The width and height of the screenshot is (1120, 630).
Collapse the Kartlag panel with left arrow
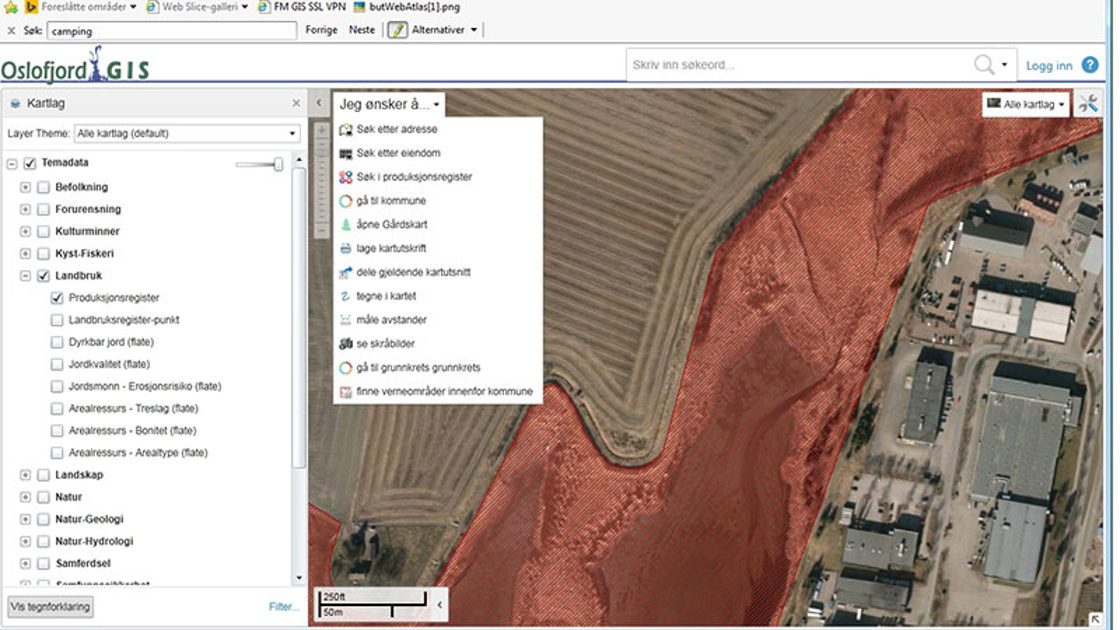(319, 103)
